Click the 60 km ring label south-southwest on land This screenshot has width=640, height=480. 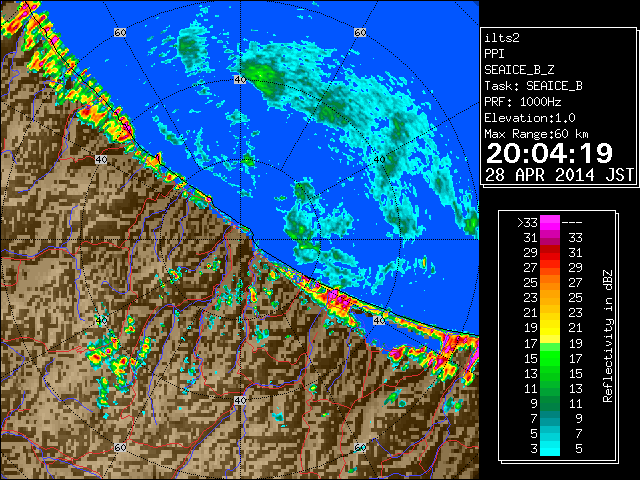(120, 447)
